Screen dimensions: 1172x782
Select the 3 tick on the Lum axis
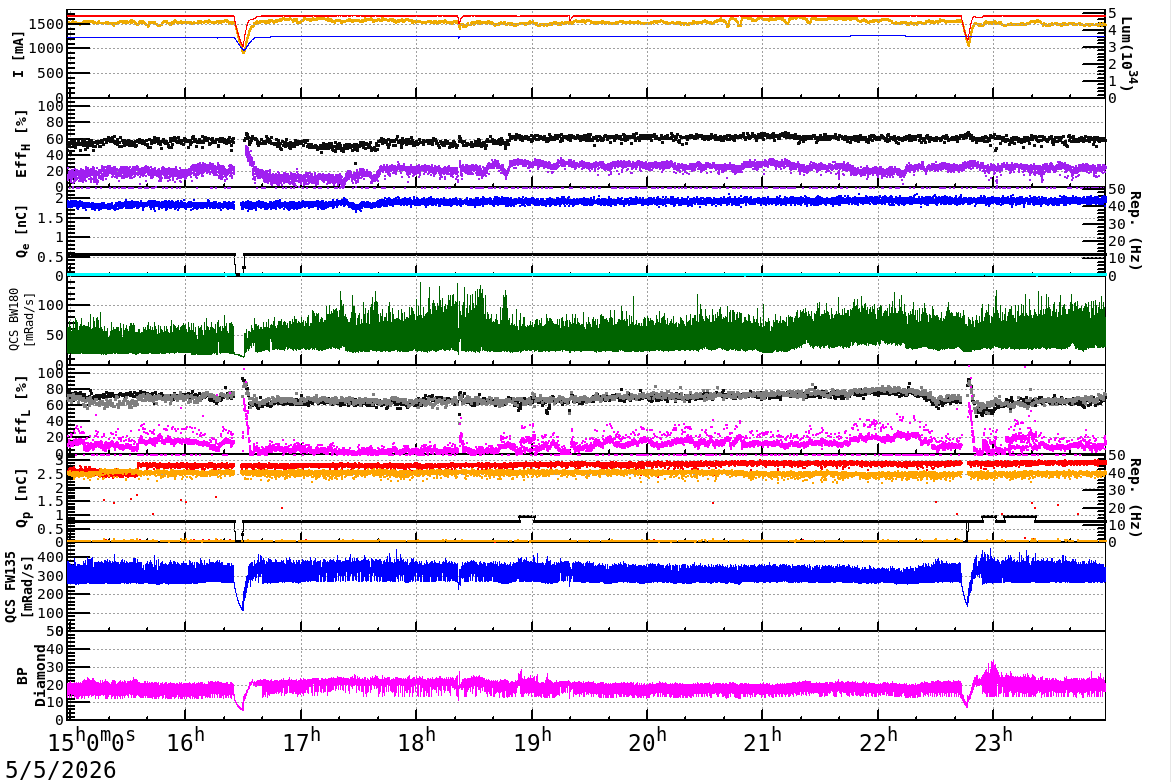1112,47
